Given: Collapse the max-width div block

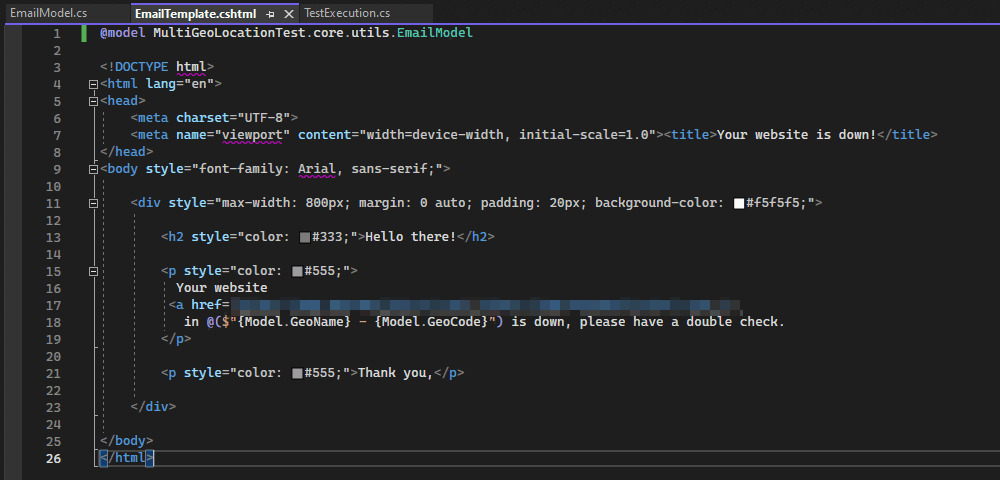Looking at the screenshot, I should tap(93, 203).
